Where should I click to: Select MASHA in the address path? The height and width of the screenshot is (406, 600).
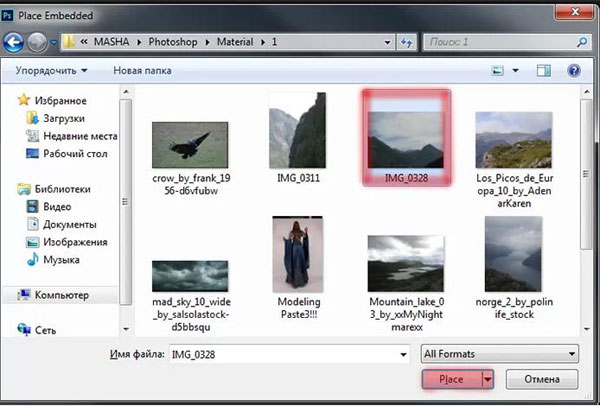pyautogui.click(x=111, y=42)
